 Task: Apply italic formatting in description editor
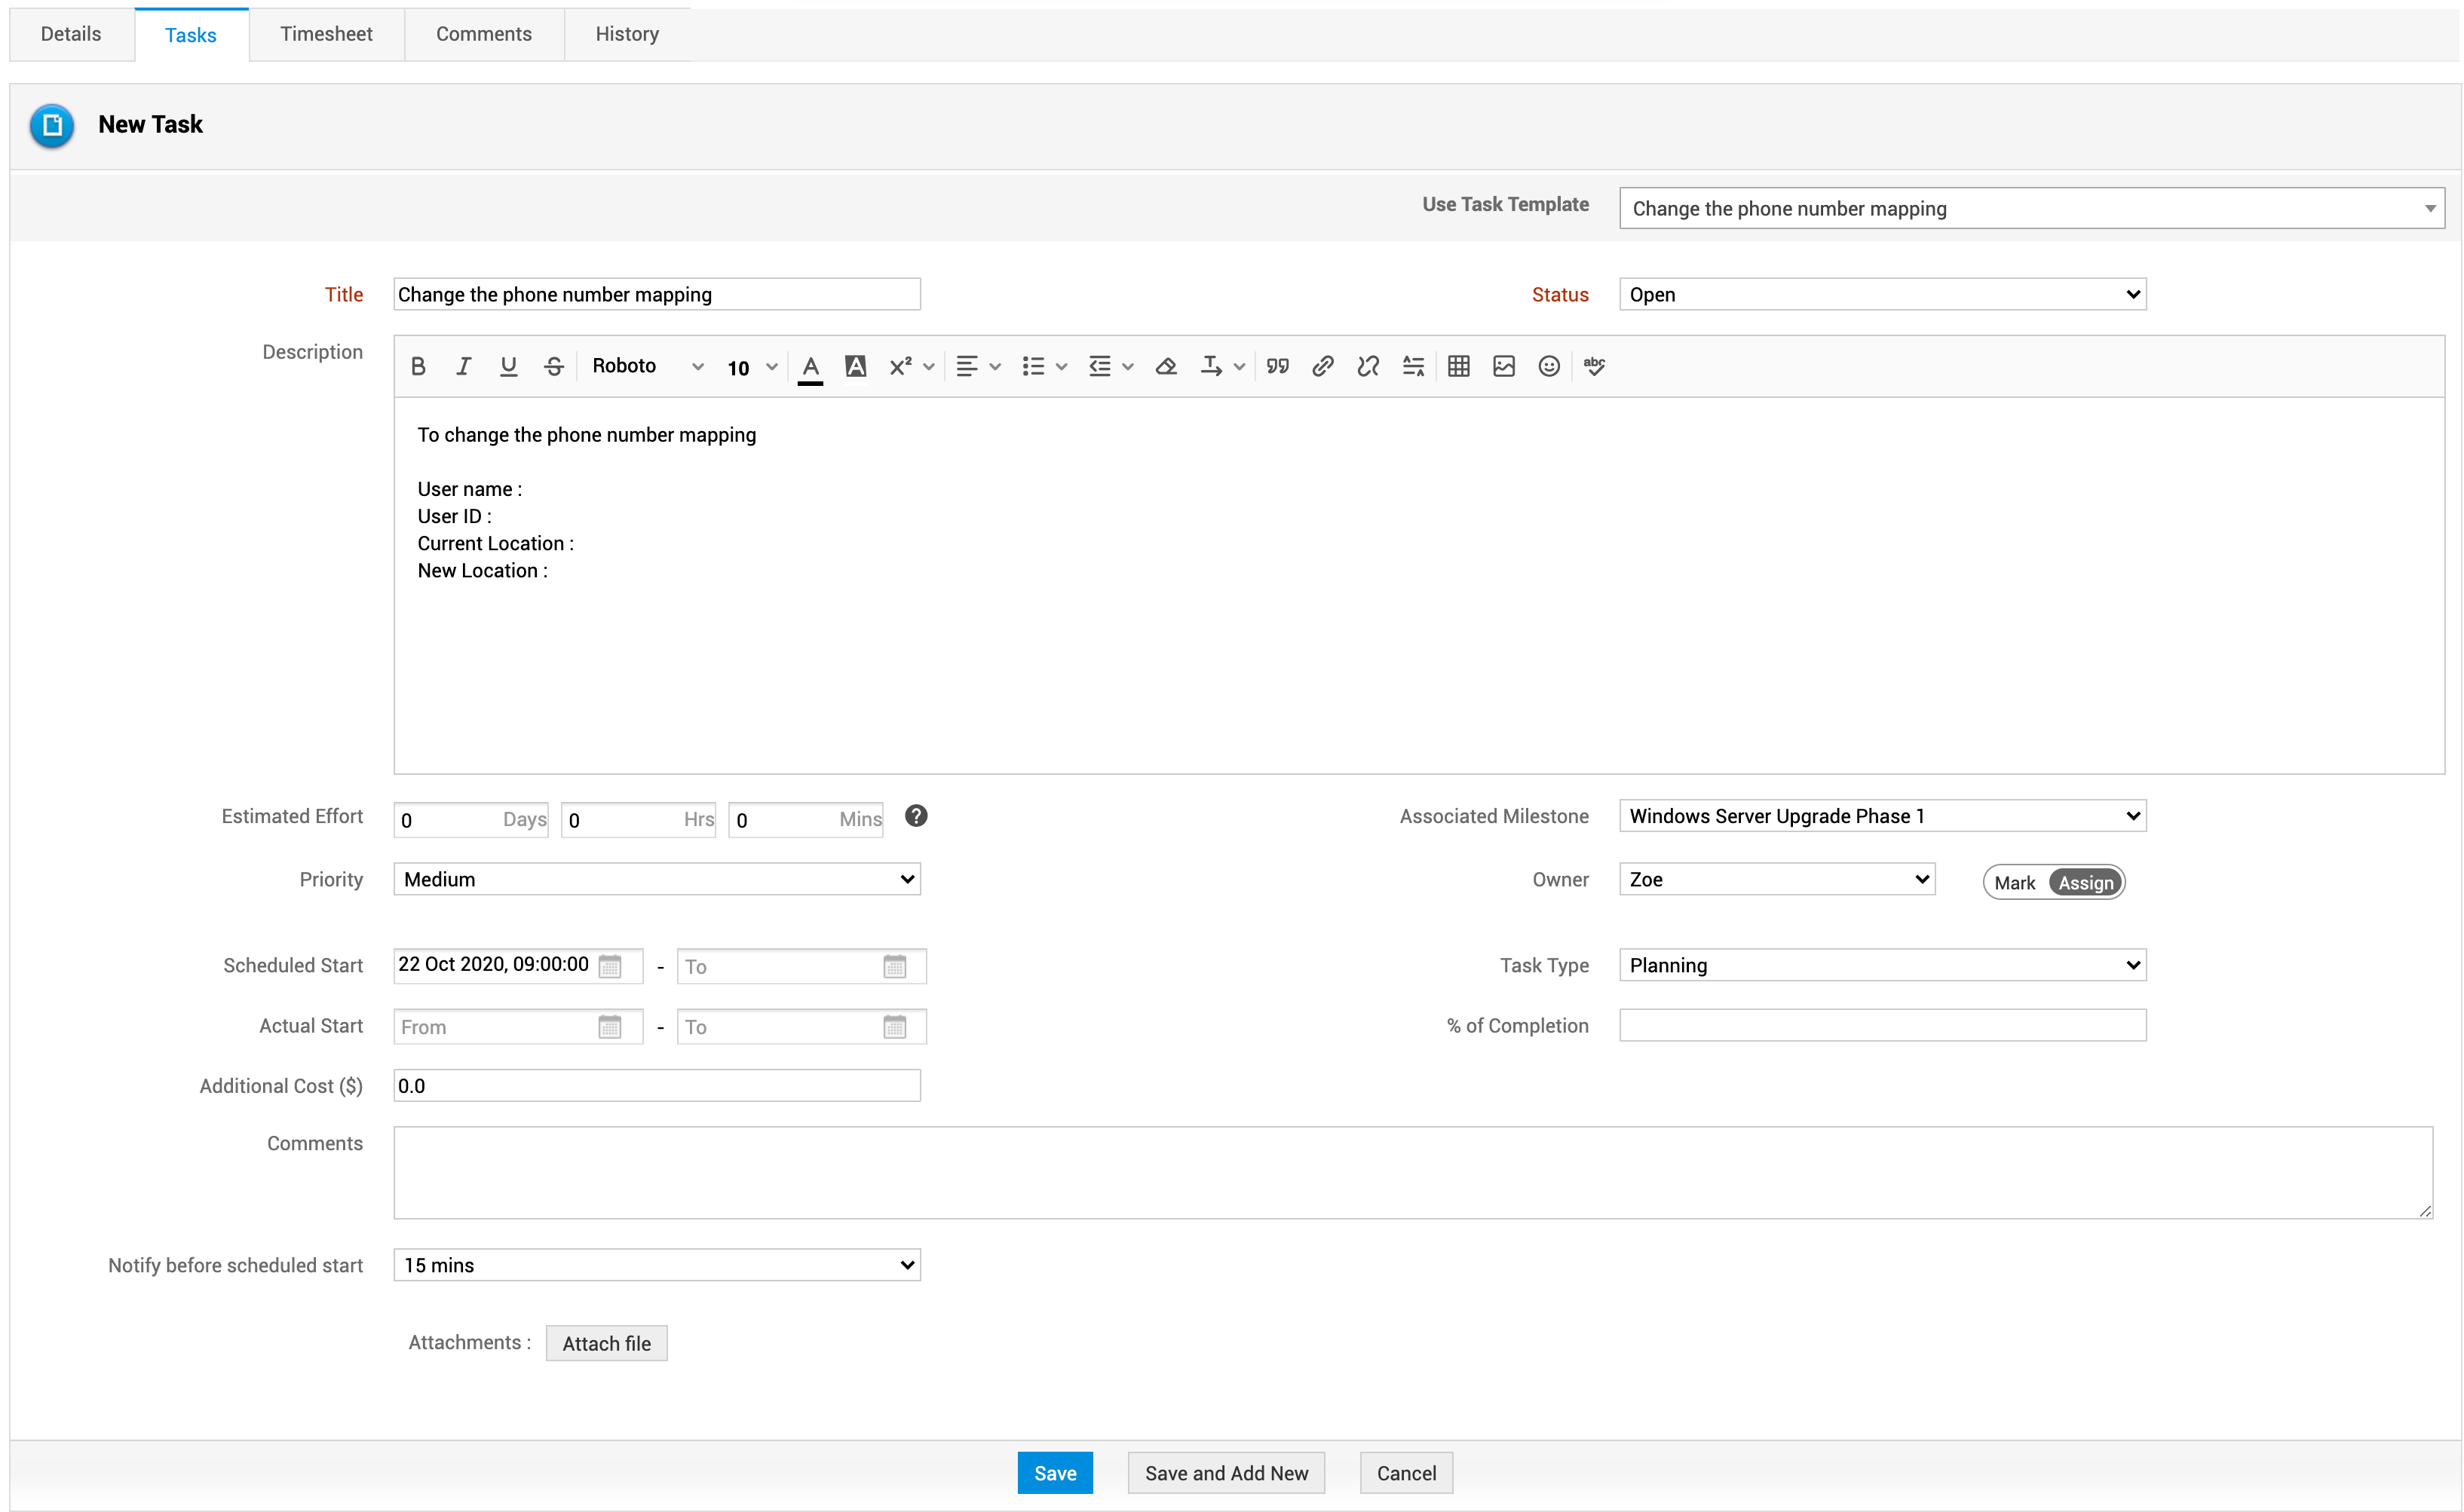[x=463, y=367]
